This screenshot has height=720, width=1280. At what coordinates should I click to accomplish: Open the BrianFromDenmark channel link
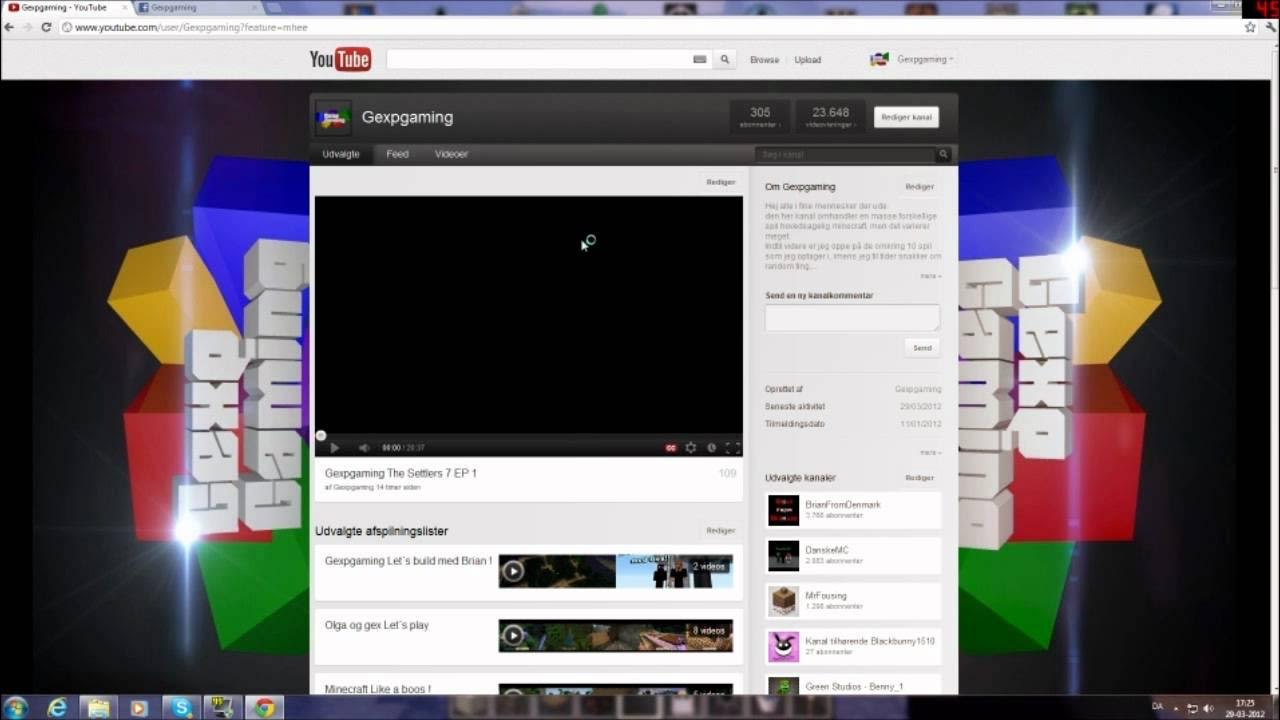pos(842,505)
